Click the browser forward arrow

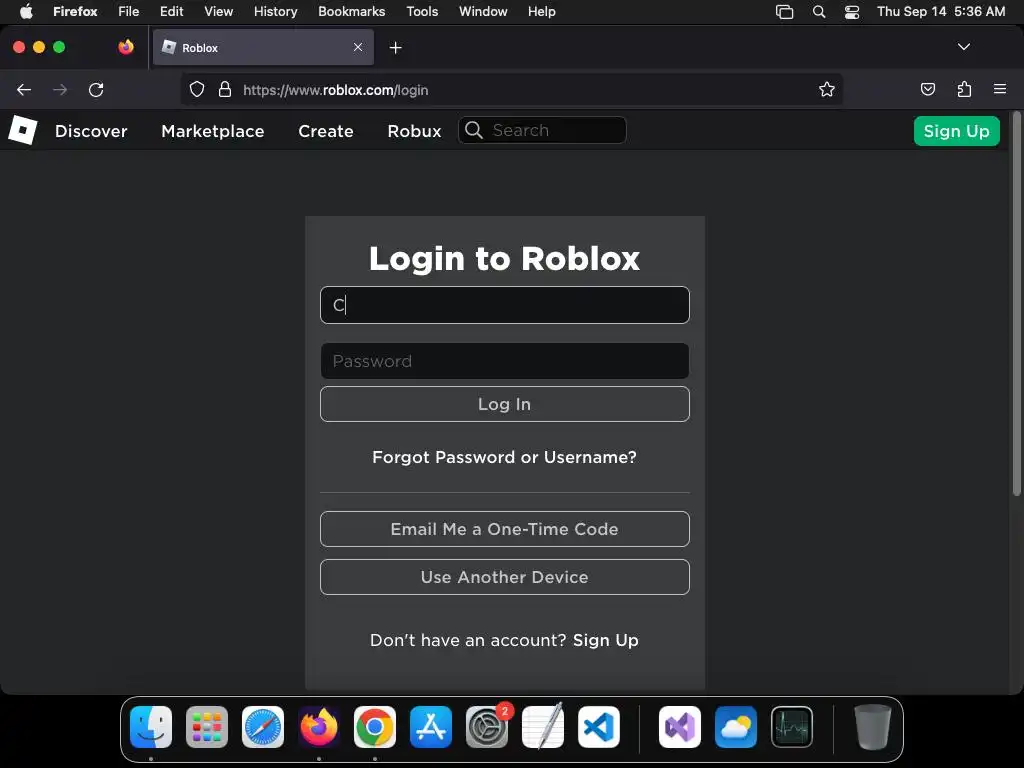tap(60, 89)
